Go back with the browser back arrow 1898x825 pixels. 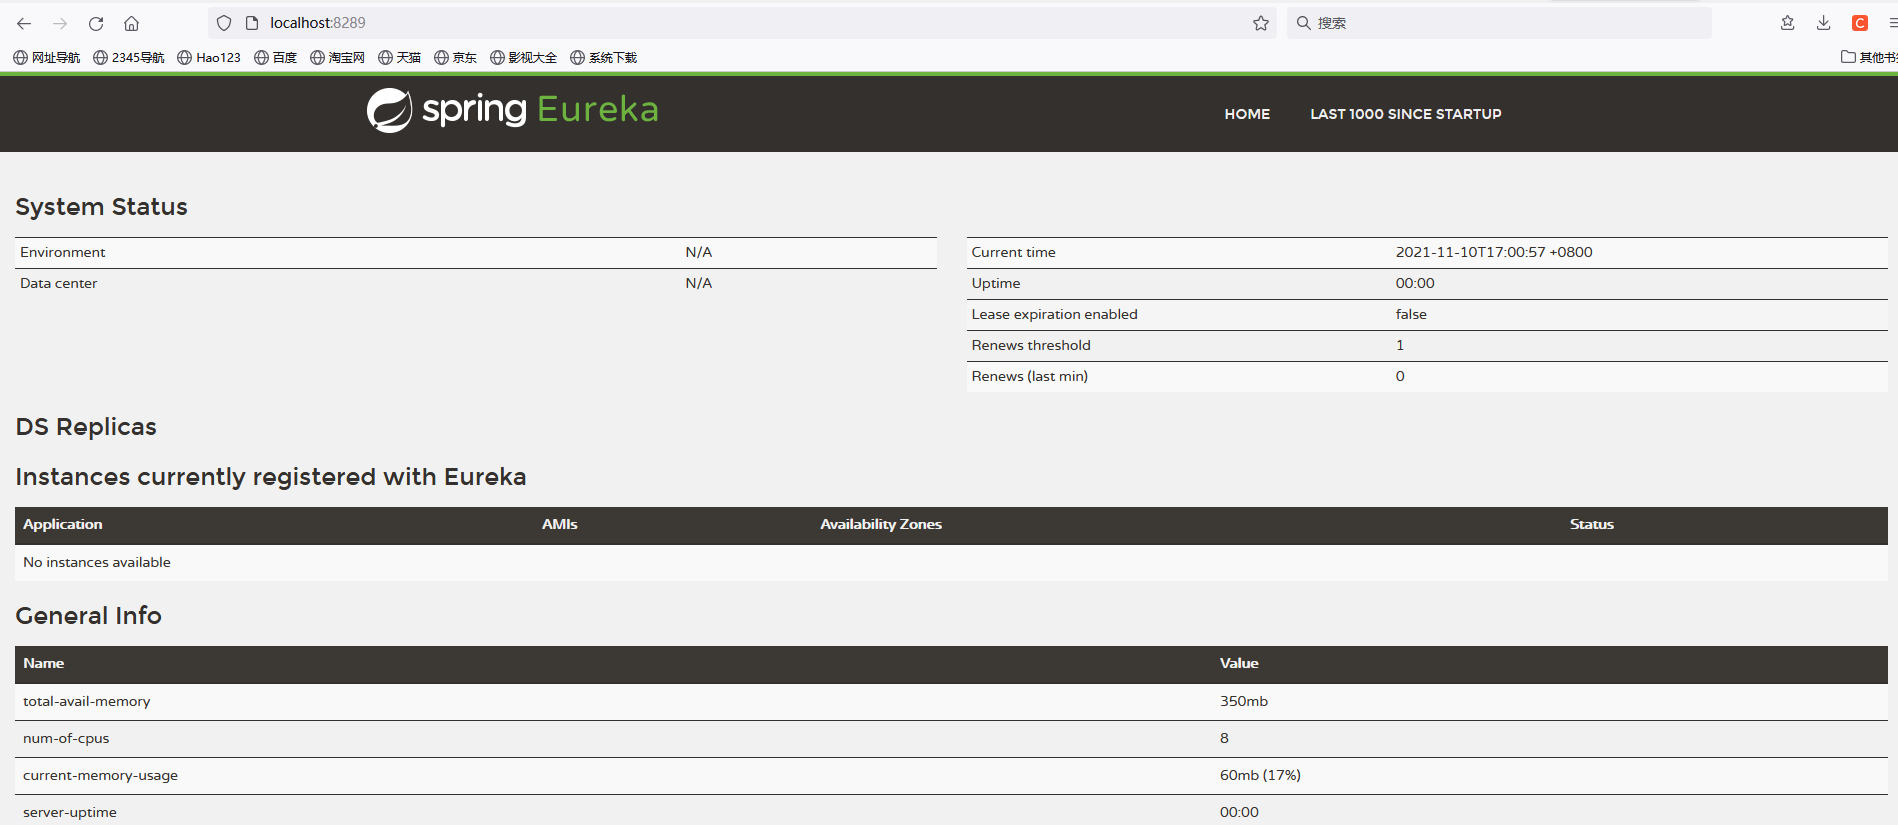pyautogui.click(x=24, y=23)
